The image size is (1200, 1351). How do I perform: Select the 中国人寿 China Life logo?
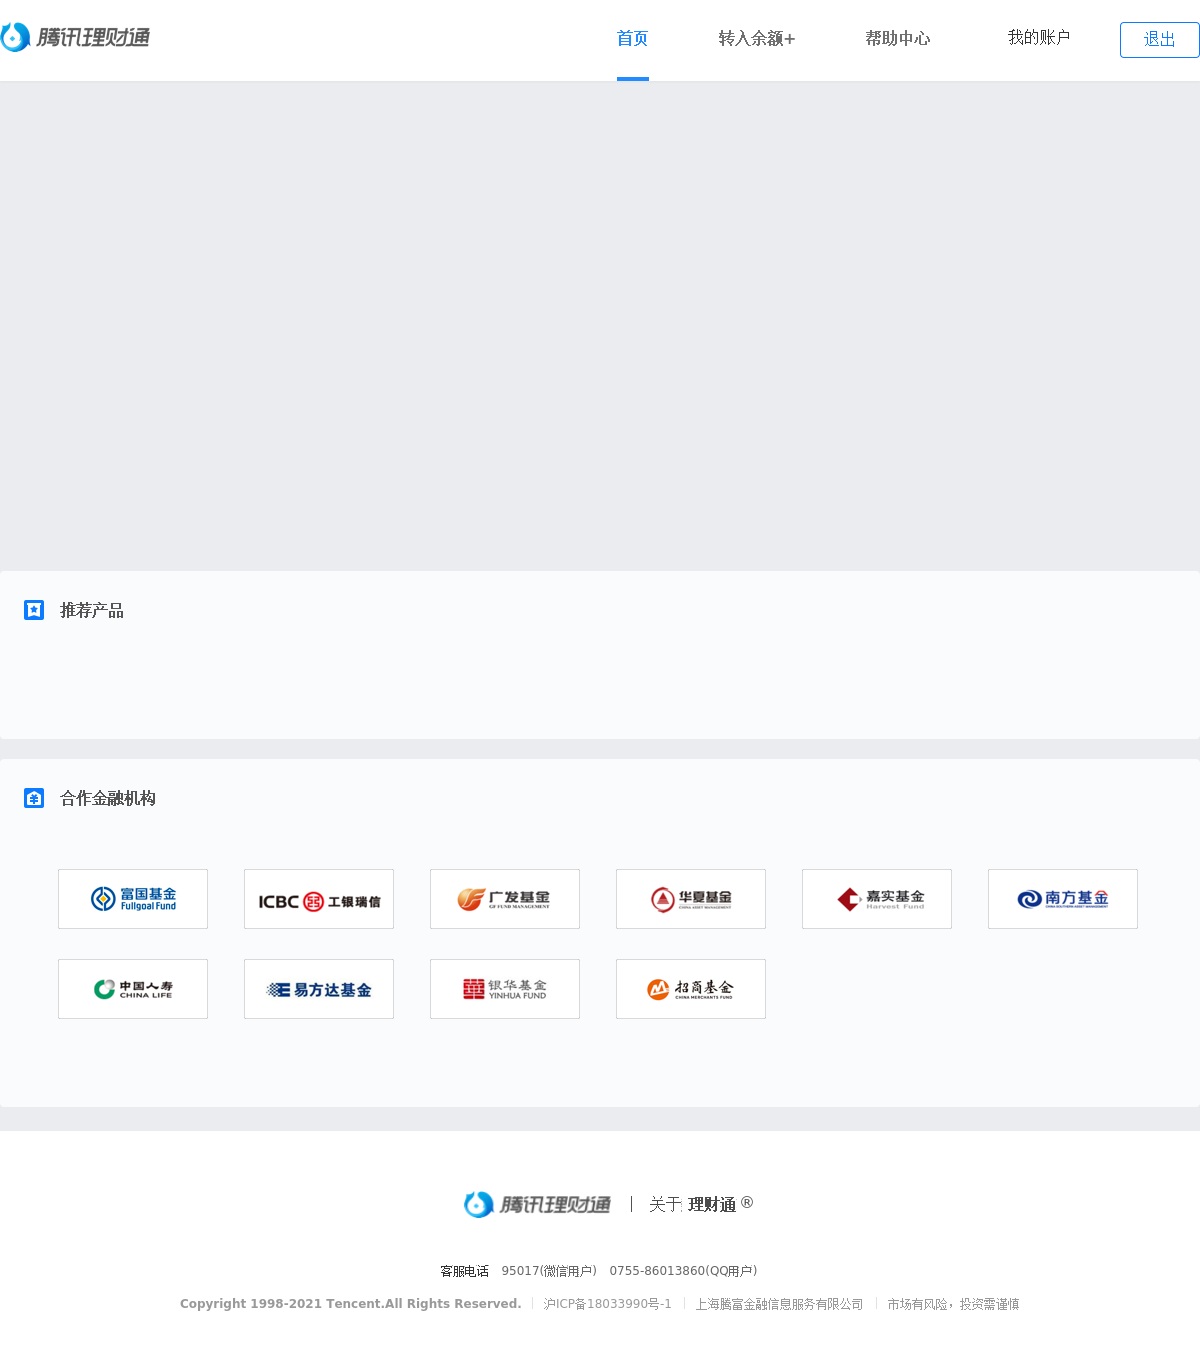pyautogui.click(x=133, y=989)
